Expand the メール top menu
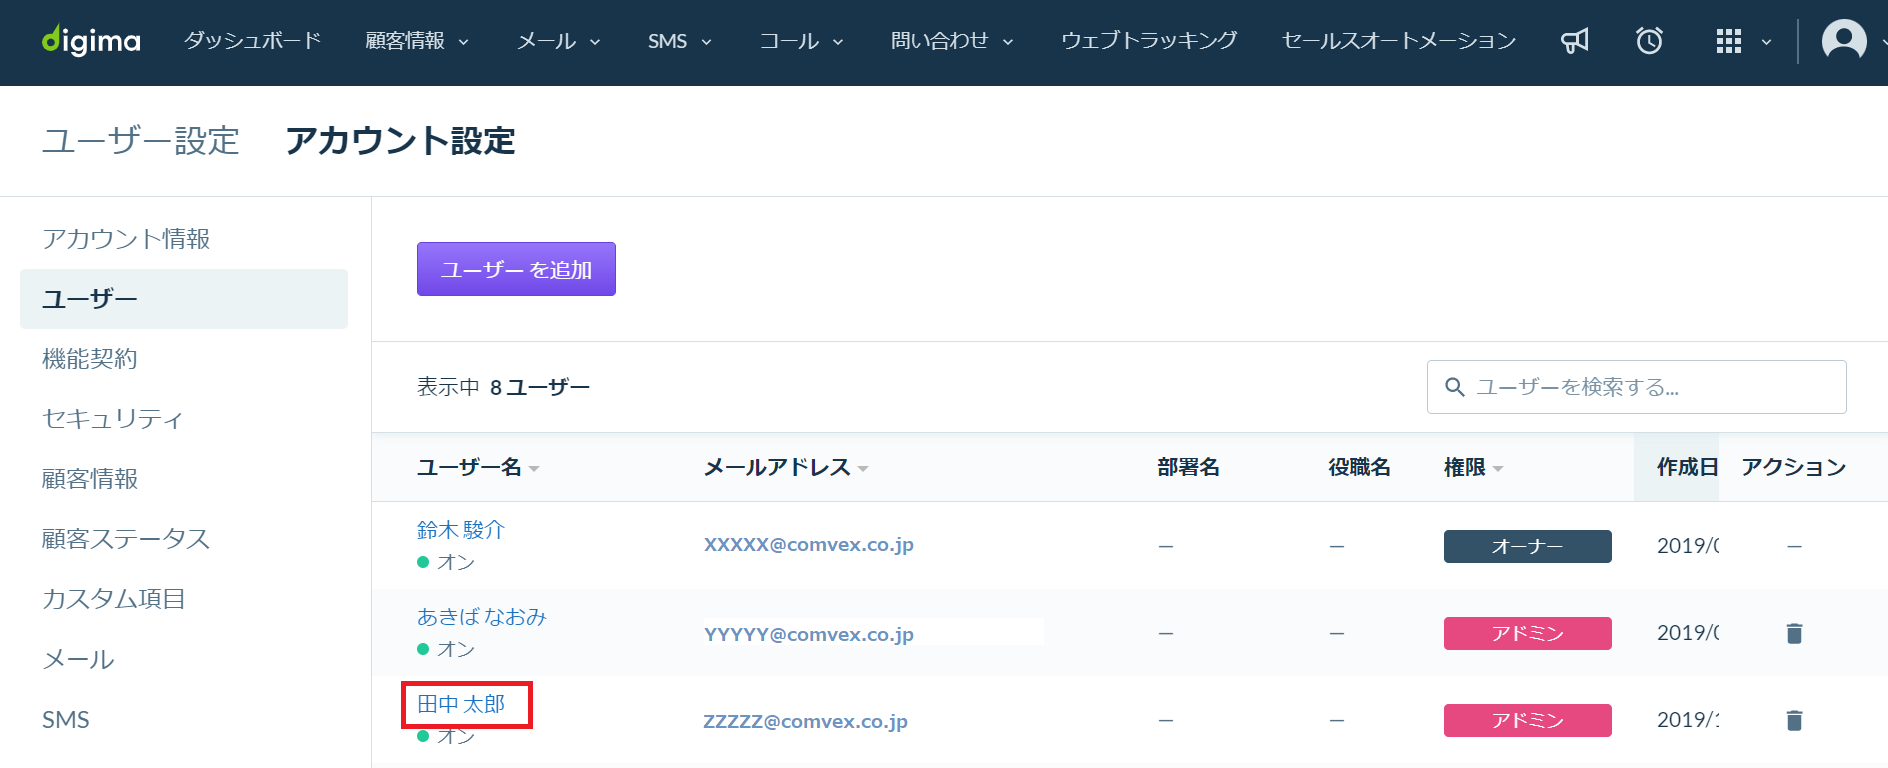 point(558,41)
